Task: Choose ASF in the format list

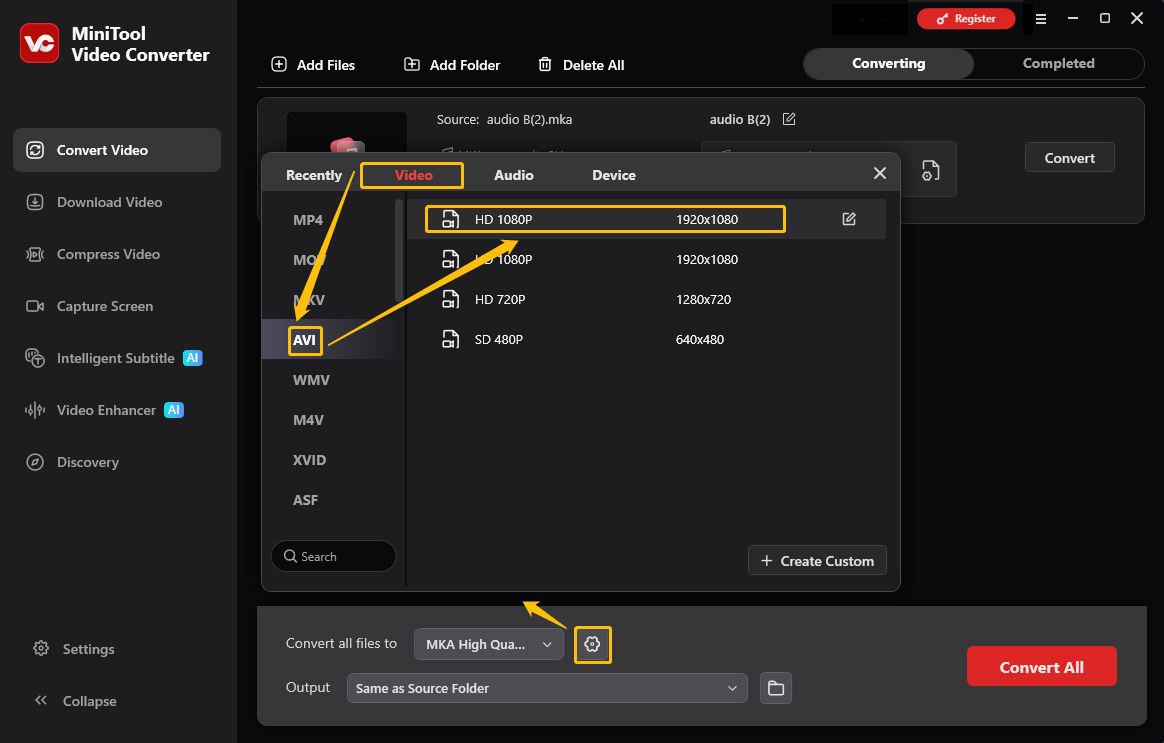Action: tap(305, 500)
